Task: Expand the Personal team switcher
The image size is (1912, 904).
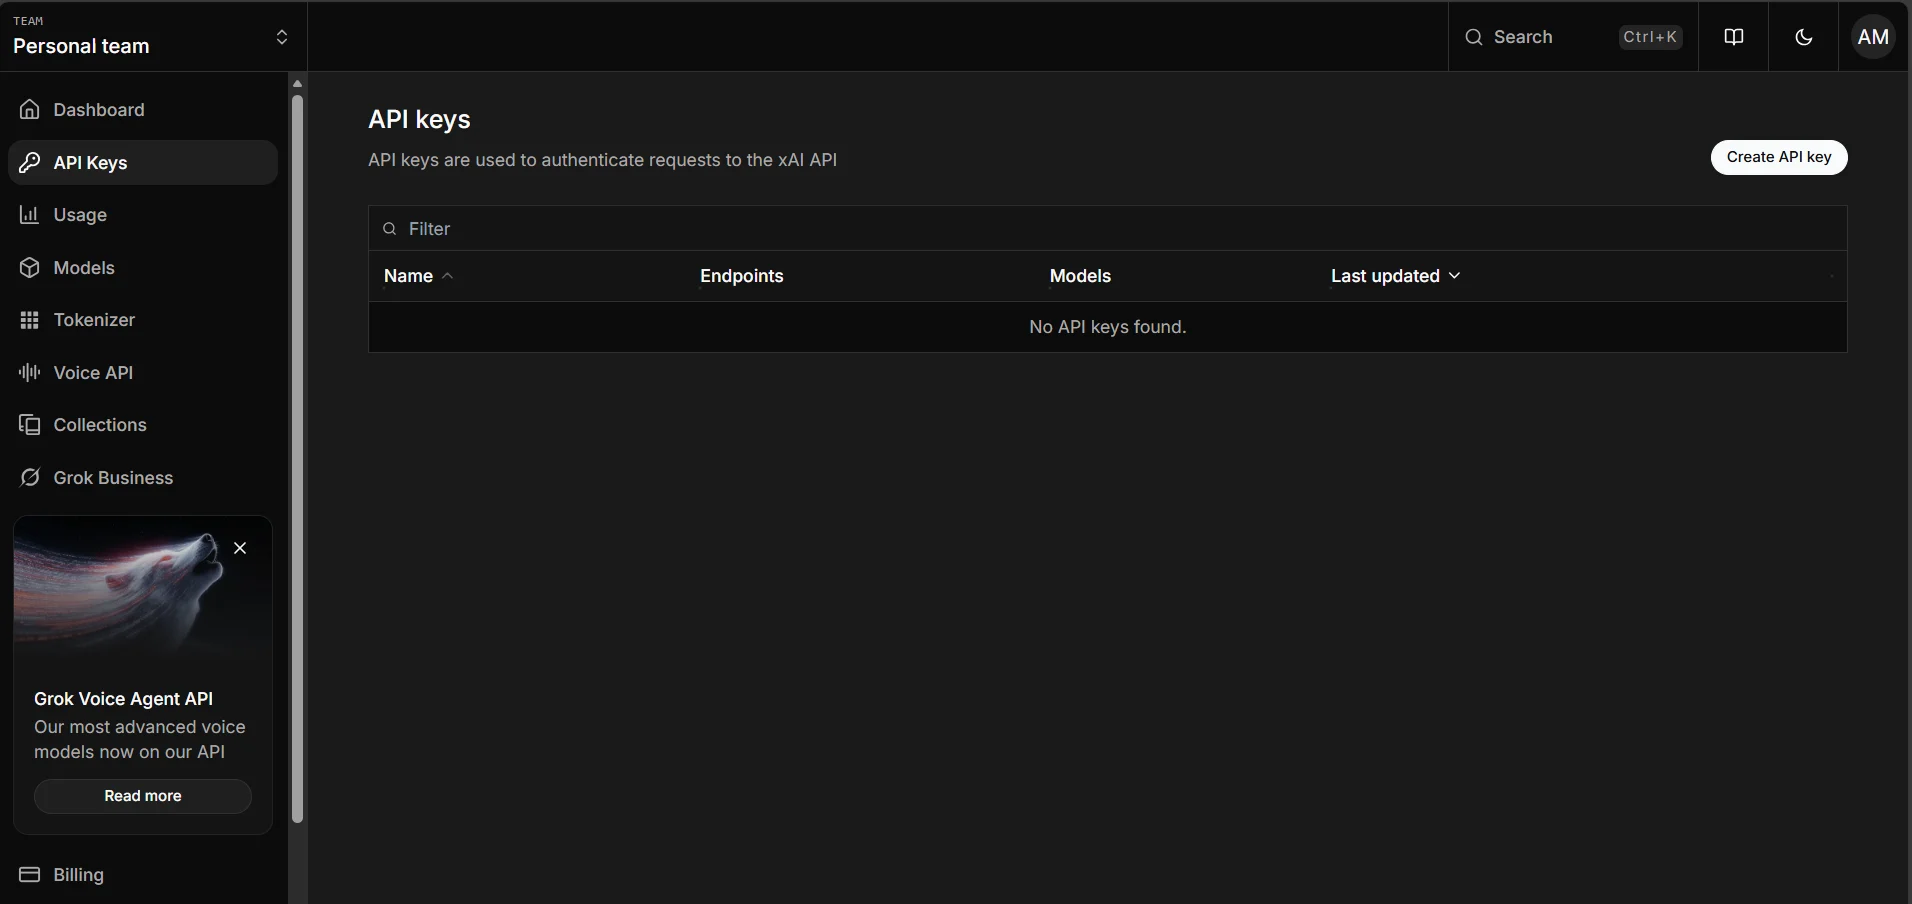Action: coord(281,37)
